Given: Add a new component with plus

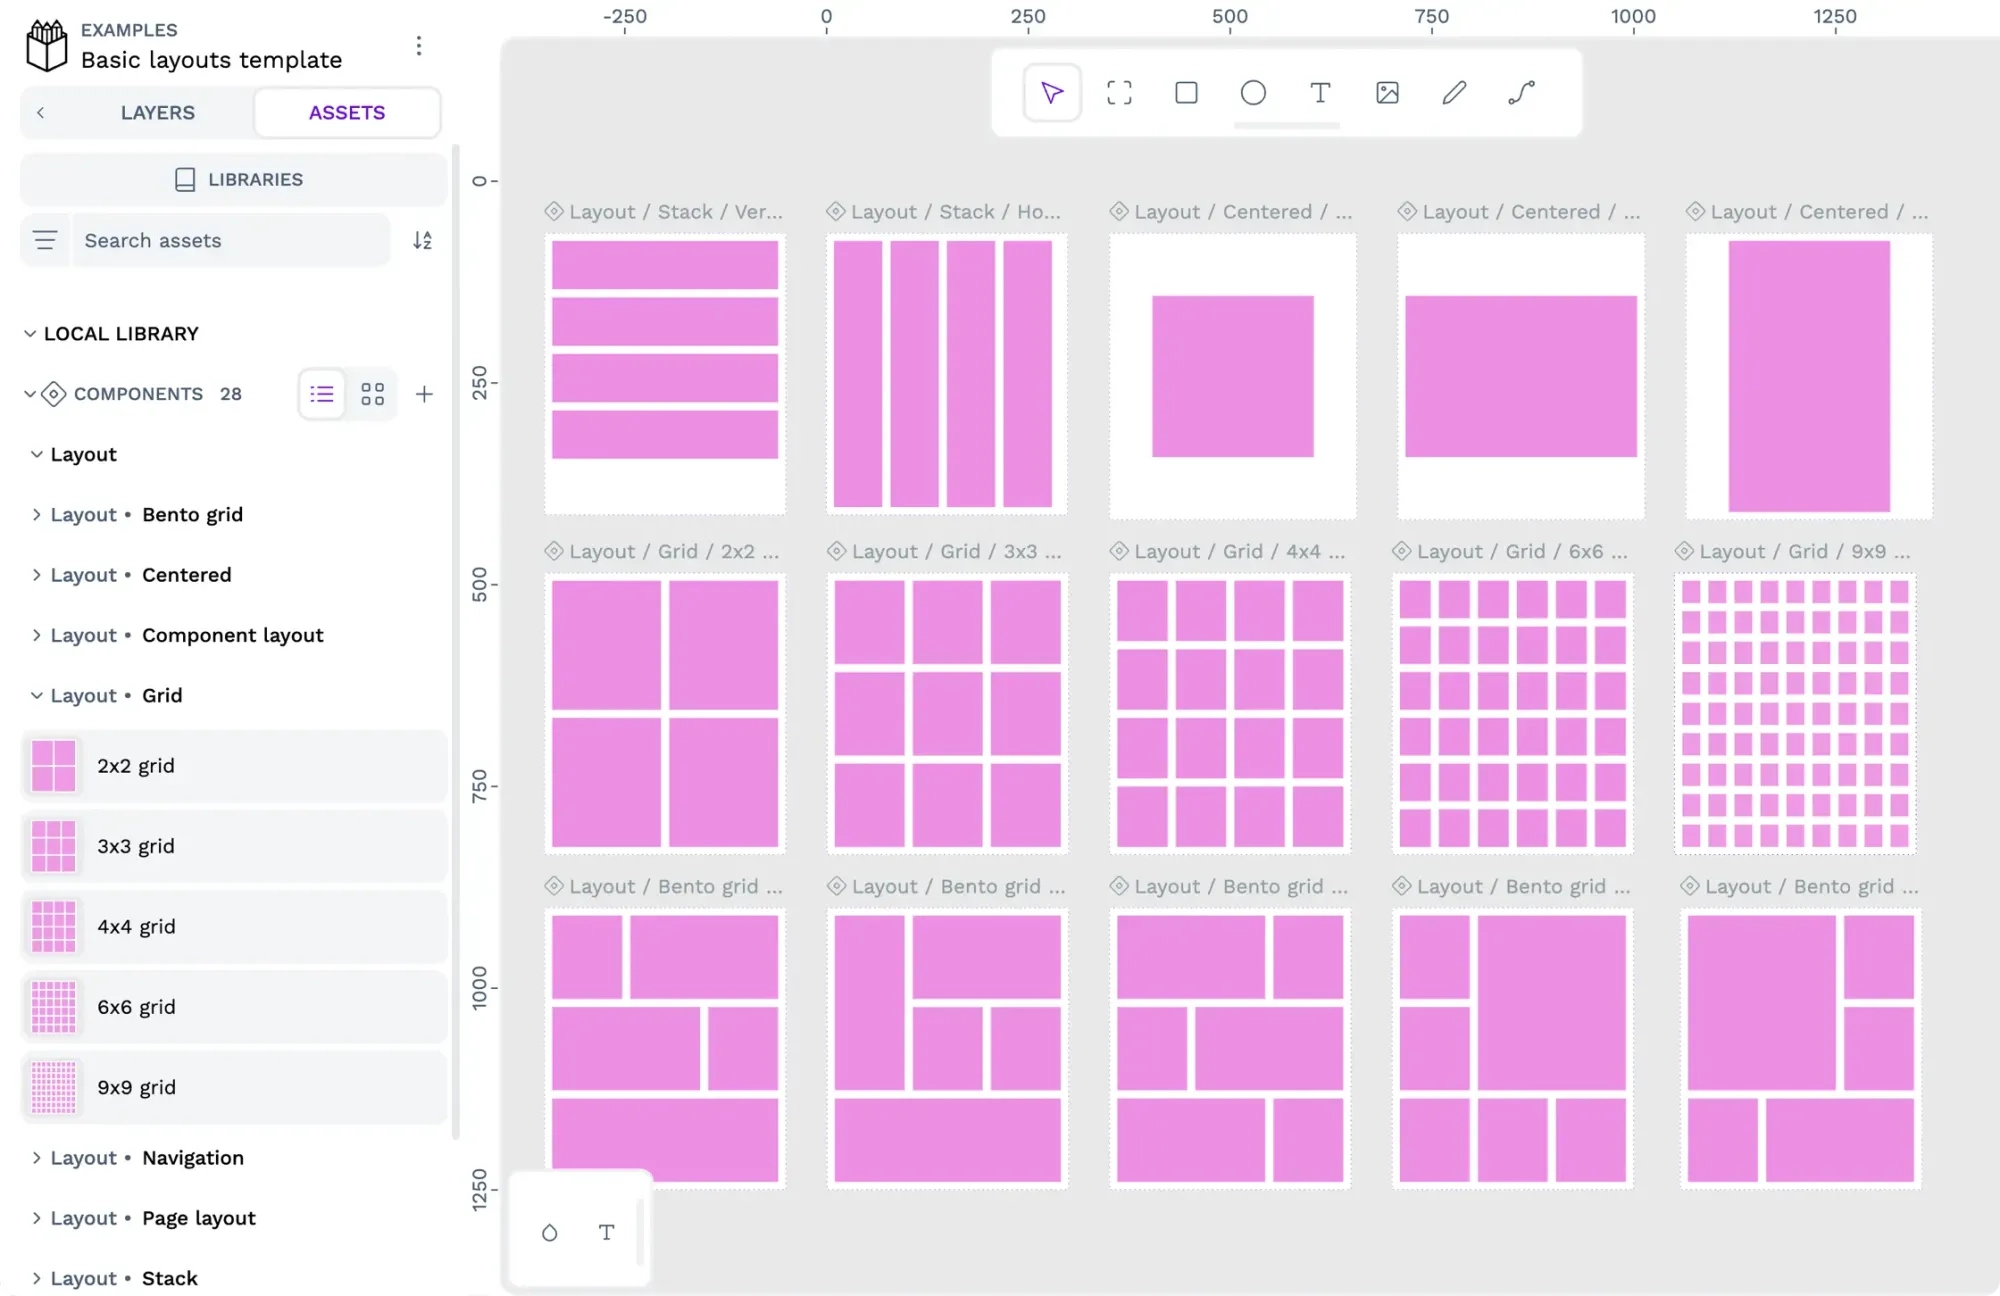Looking at the screenshot, I should point(424,394).
